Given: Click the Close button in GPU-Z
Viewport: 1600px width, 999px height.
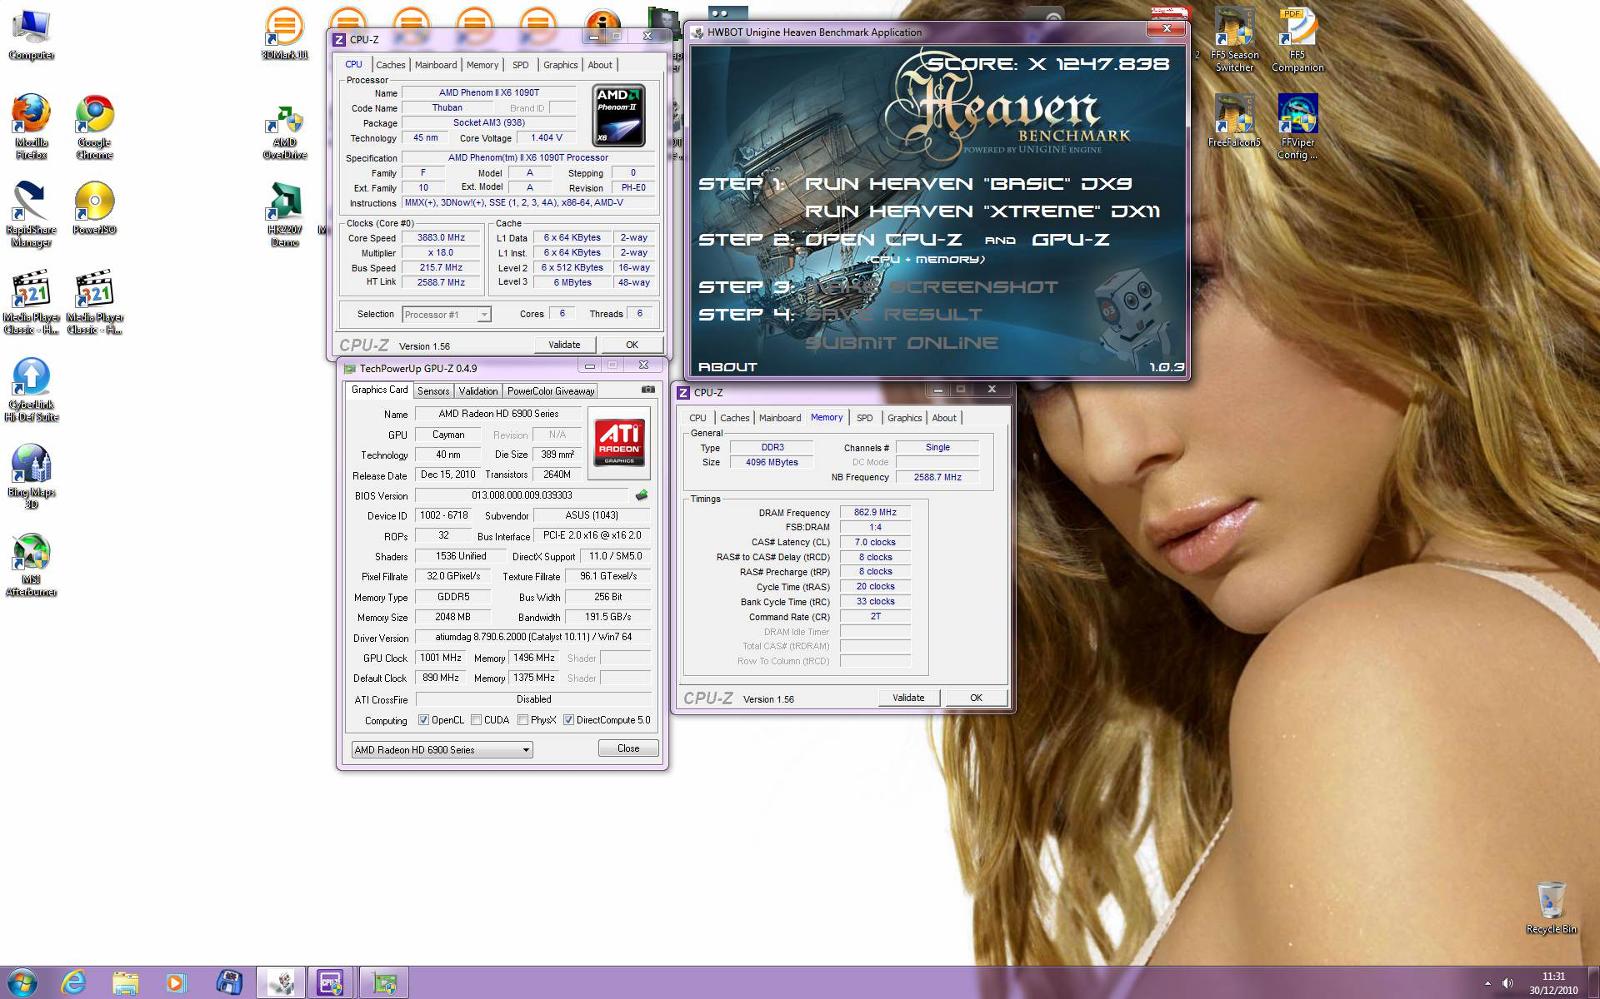Looking at the screenshot, I should pos(628,748).
